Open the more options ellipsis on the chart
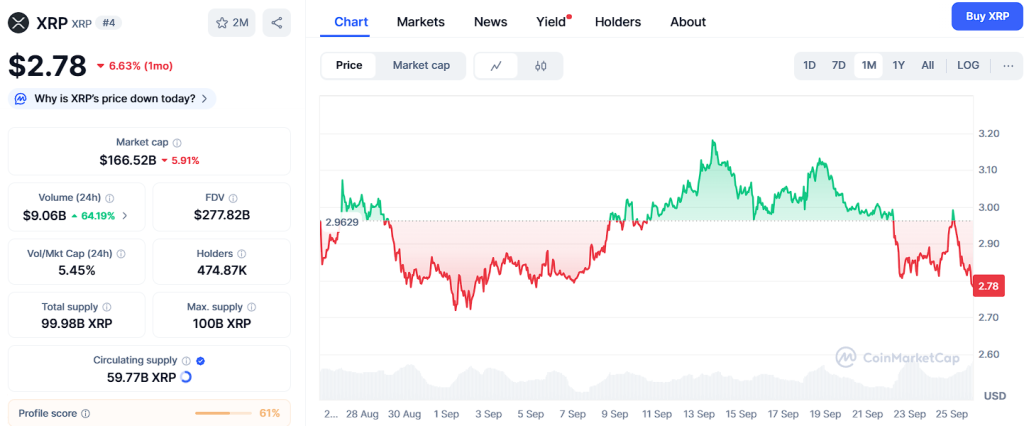The height and width of the screenshot is (426, 1024). (x=1007, y=65)
